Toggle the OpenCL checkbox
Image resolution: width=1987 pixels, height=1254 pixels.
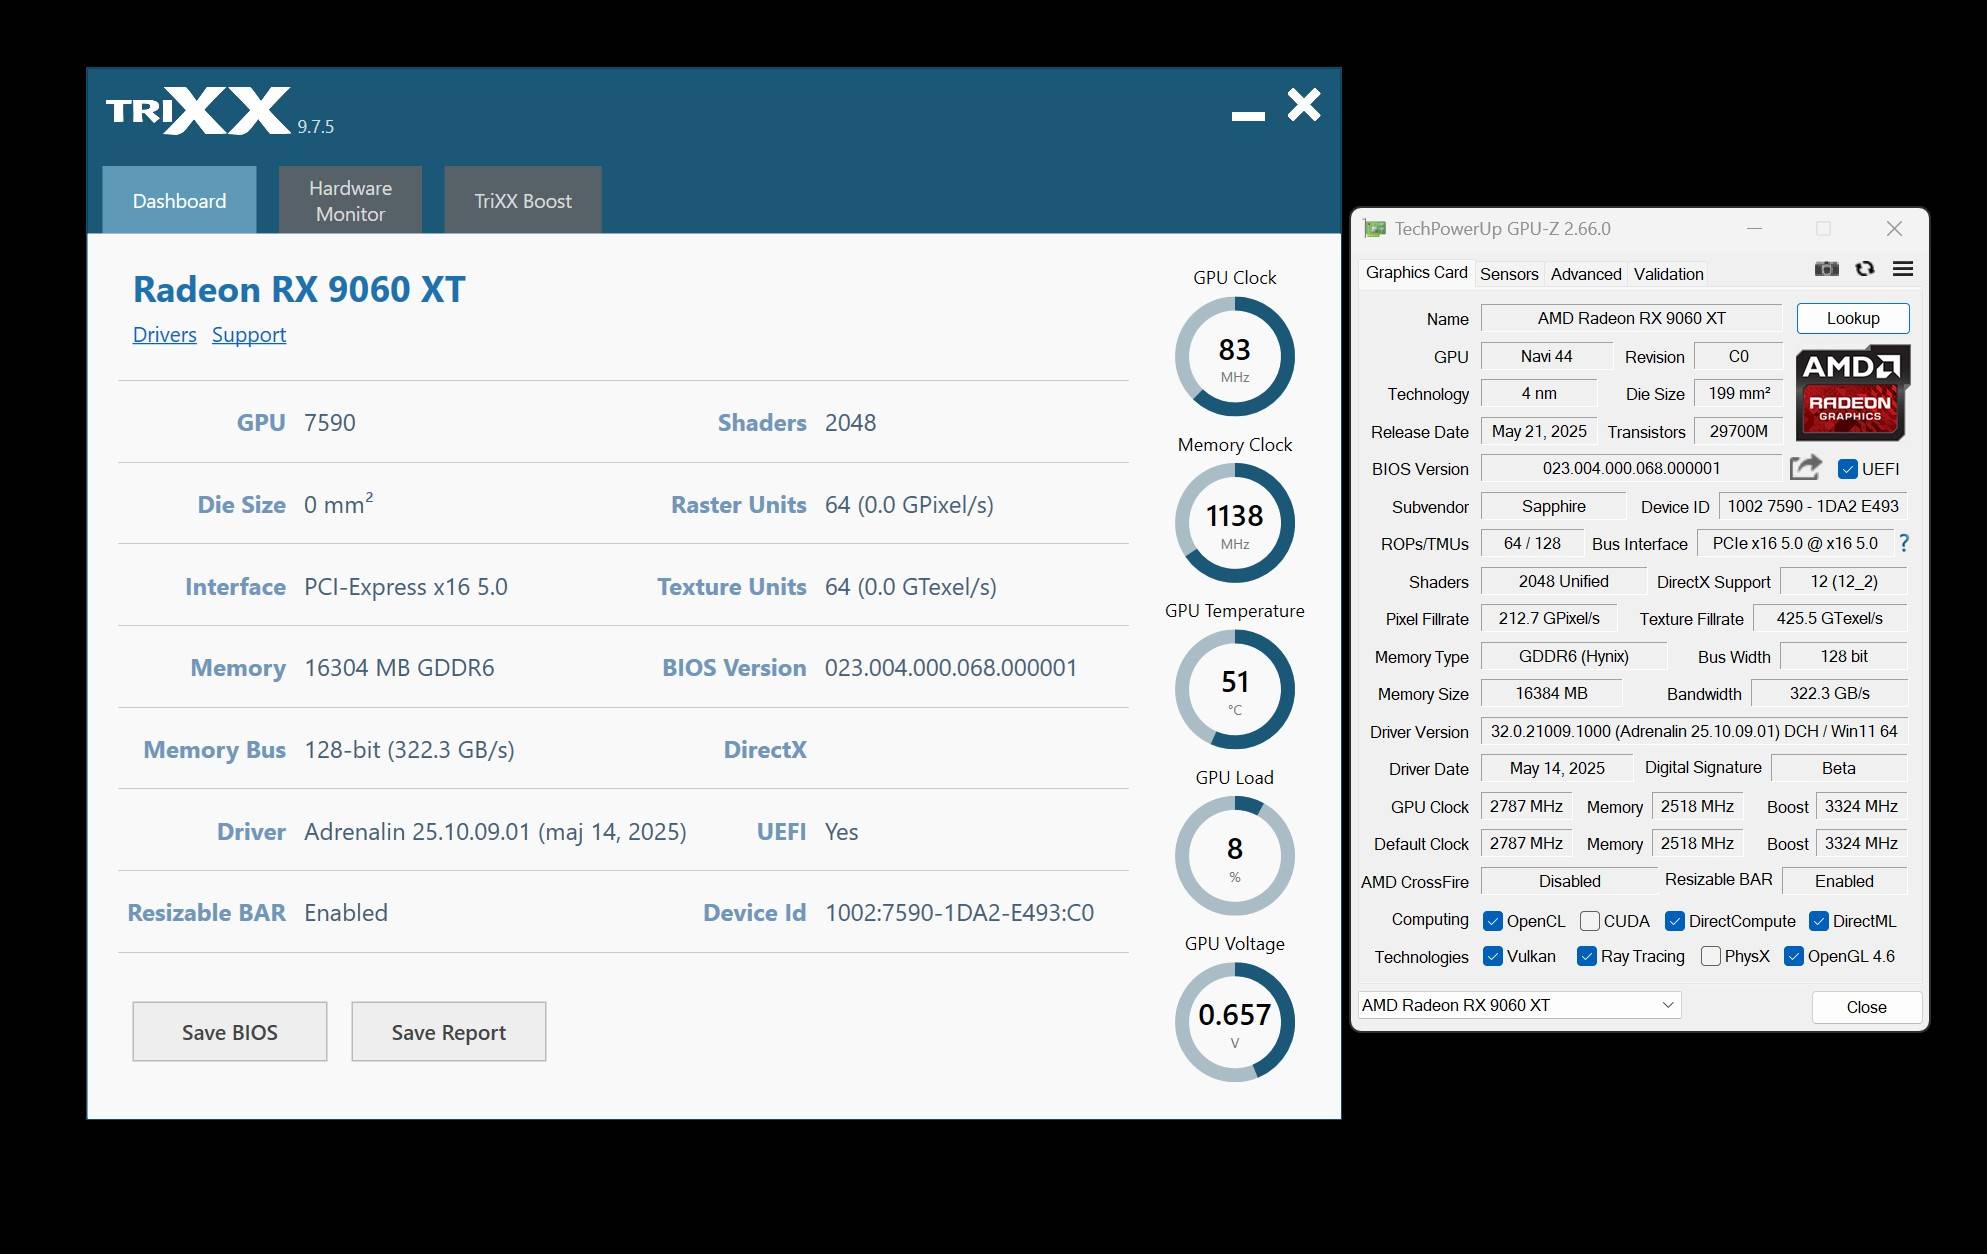coord(1492,921)
